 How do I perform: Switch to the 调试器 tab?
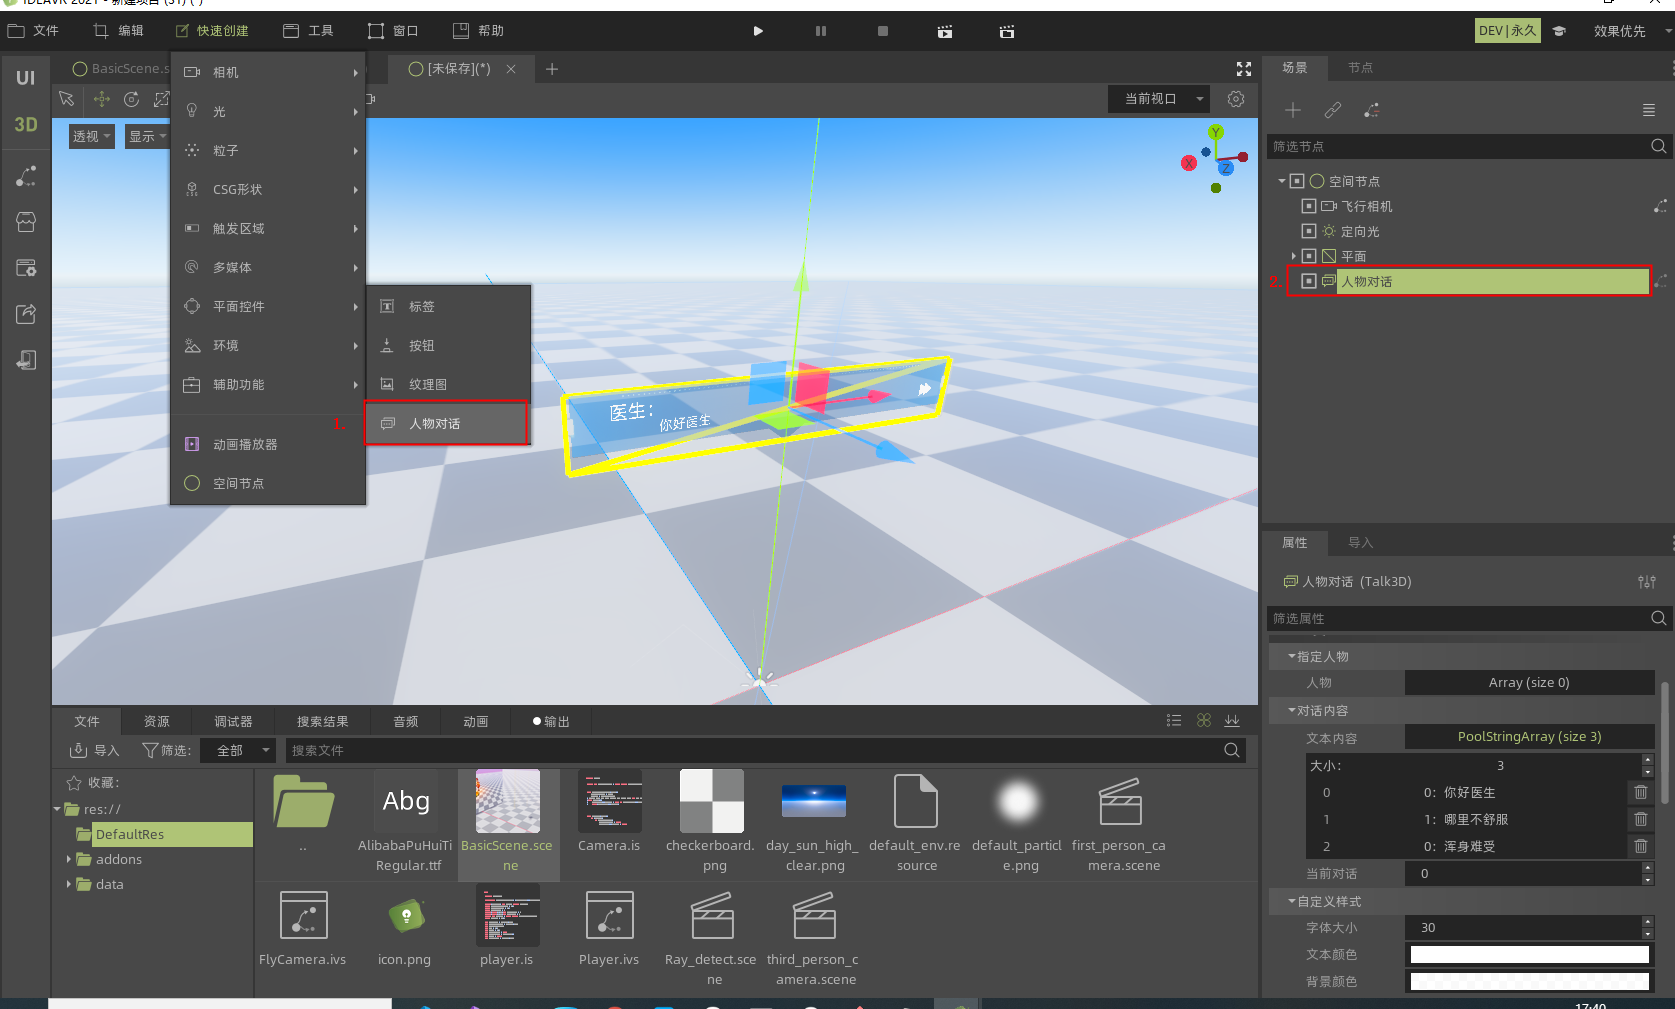[233, 721]
